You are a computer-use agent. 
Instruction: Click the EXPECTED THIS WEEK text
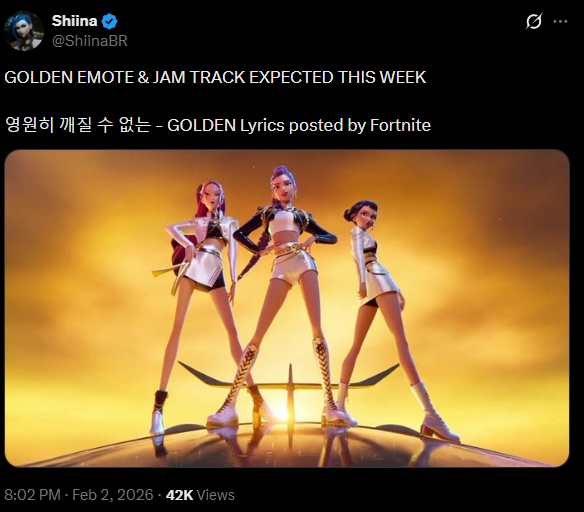[337, 77]
